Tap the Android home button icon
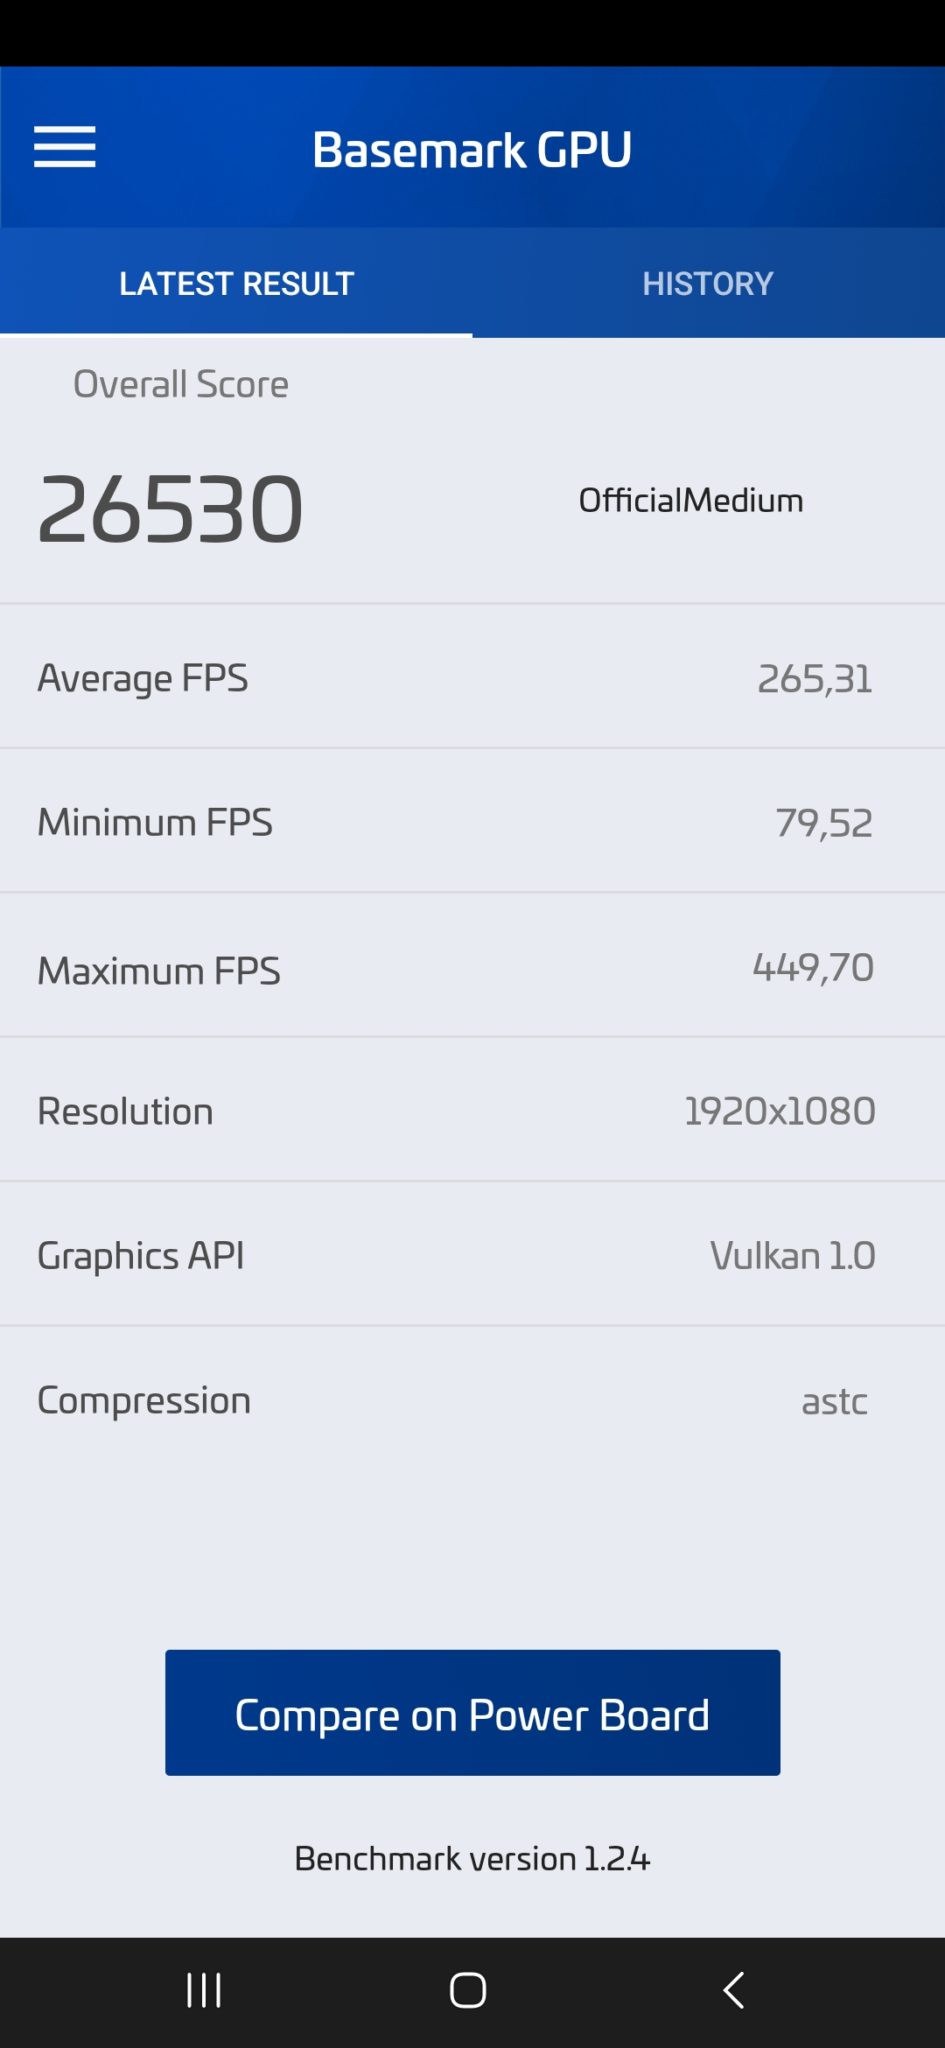Viewport: 945px width, 2048px height. (x=468, y=1990)
